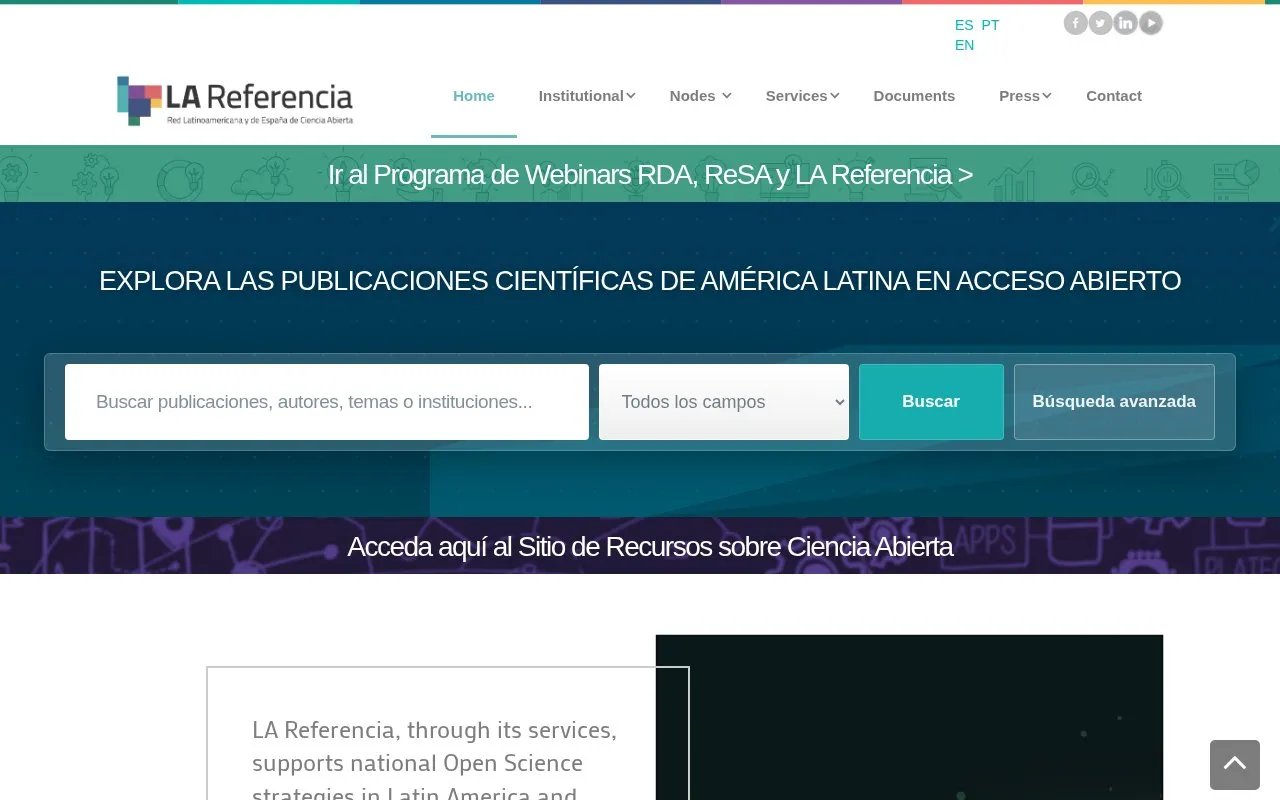This screenshot has width=1280, height=800.
Task: Click the back-to-top arrow button
Action: point(1235,765)
